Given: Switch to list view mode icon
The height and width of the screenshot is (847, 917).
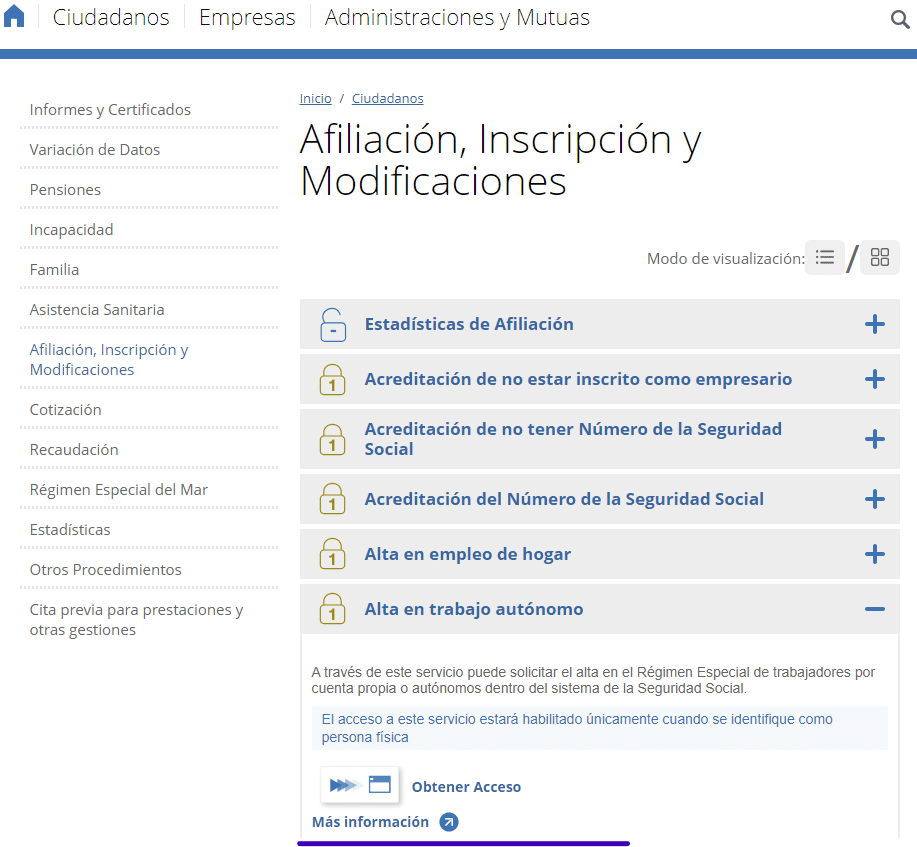Looking at the screenshot, I should 825,257.
